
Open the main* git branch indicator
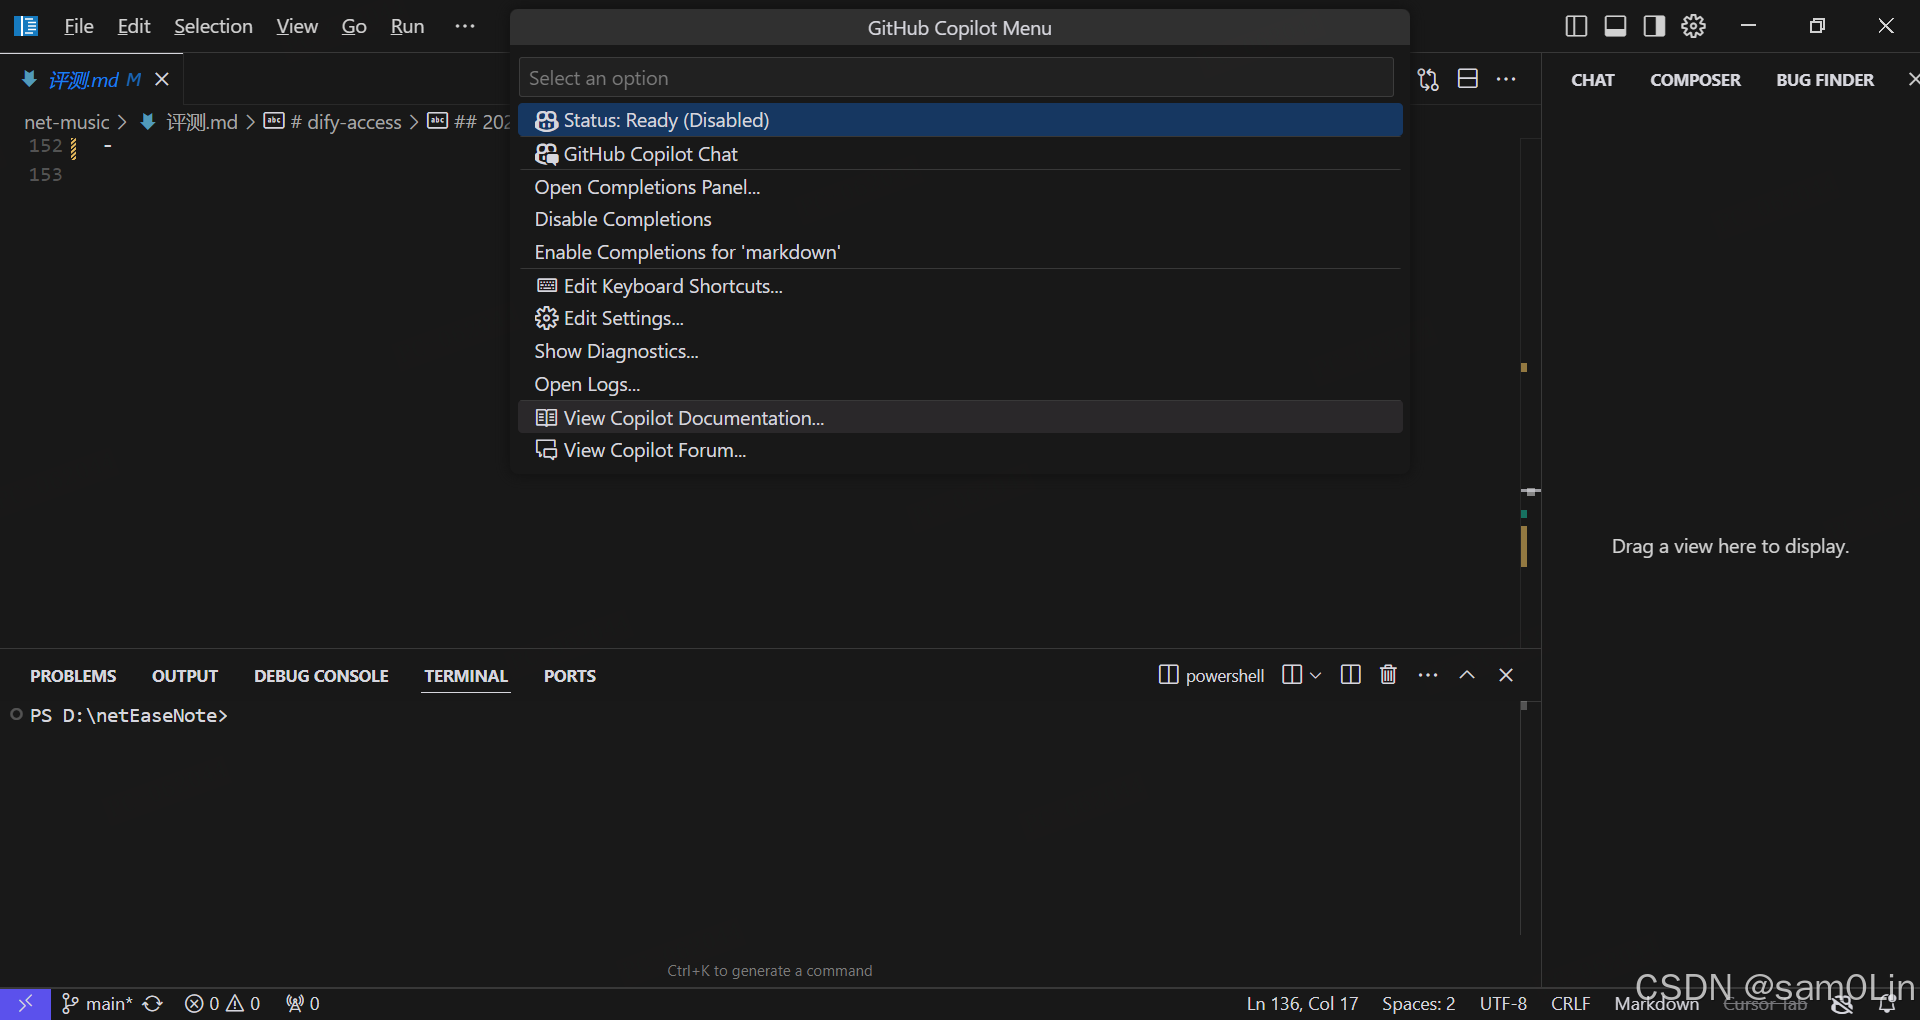click(97, 1003)
